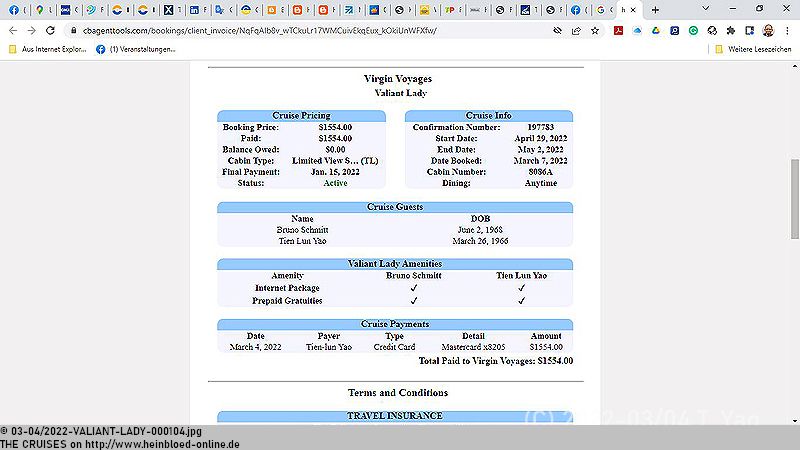Click the 'Internet Package' amenity row label
Viewport: 800px width, 450px height.
pos(287,288)
